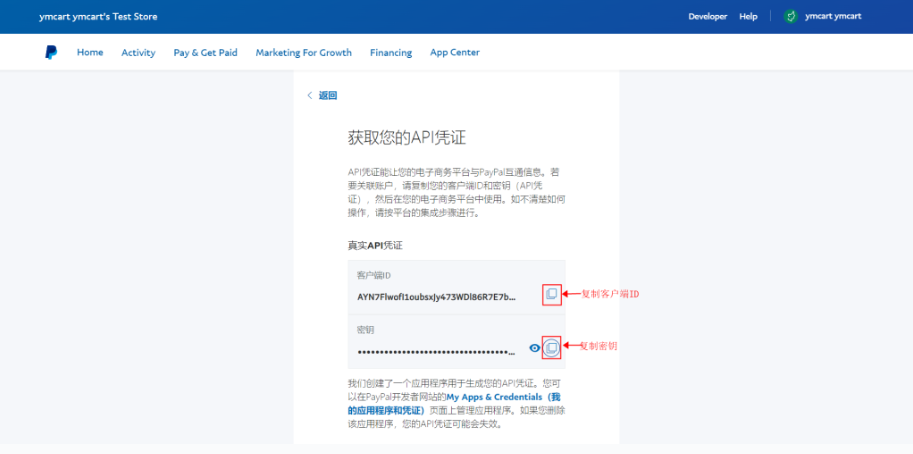Open the ymcart account avatar icon
Viewport: 913px width, 454px height.
pos(790,16)
